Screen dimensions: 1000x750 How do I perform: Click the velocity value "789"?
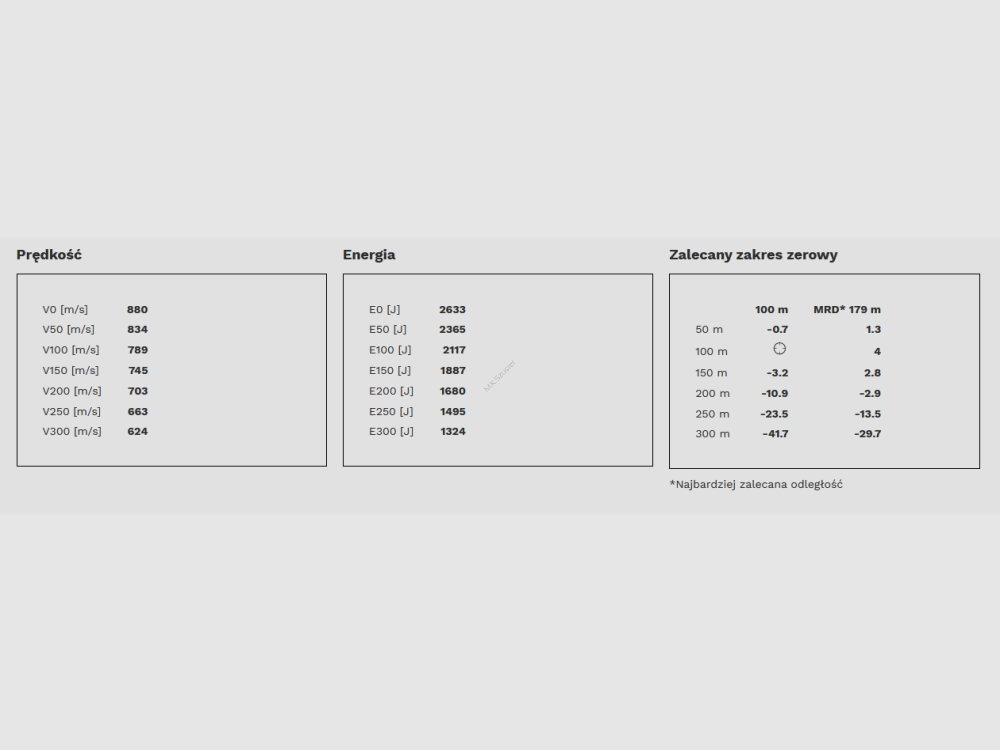pos(137,350)
